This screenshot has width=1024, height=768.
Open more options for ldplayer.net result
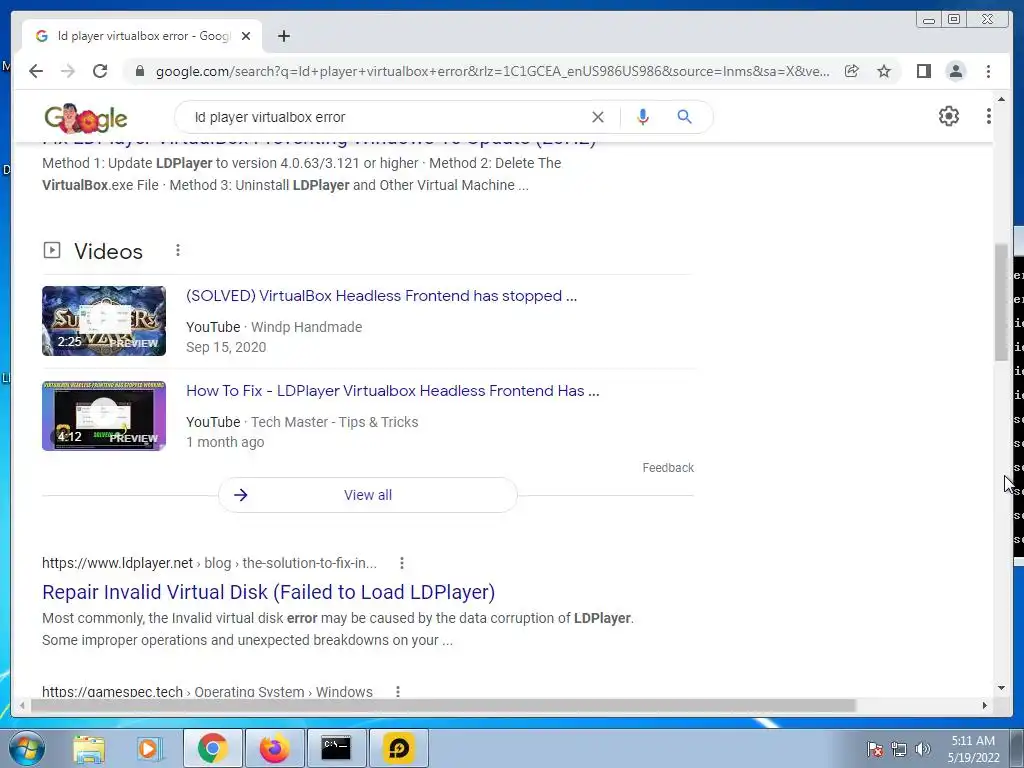click(x=402, y=563)
